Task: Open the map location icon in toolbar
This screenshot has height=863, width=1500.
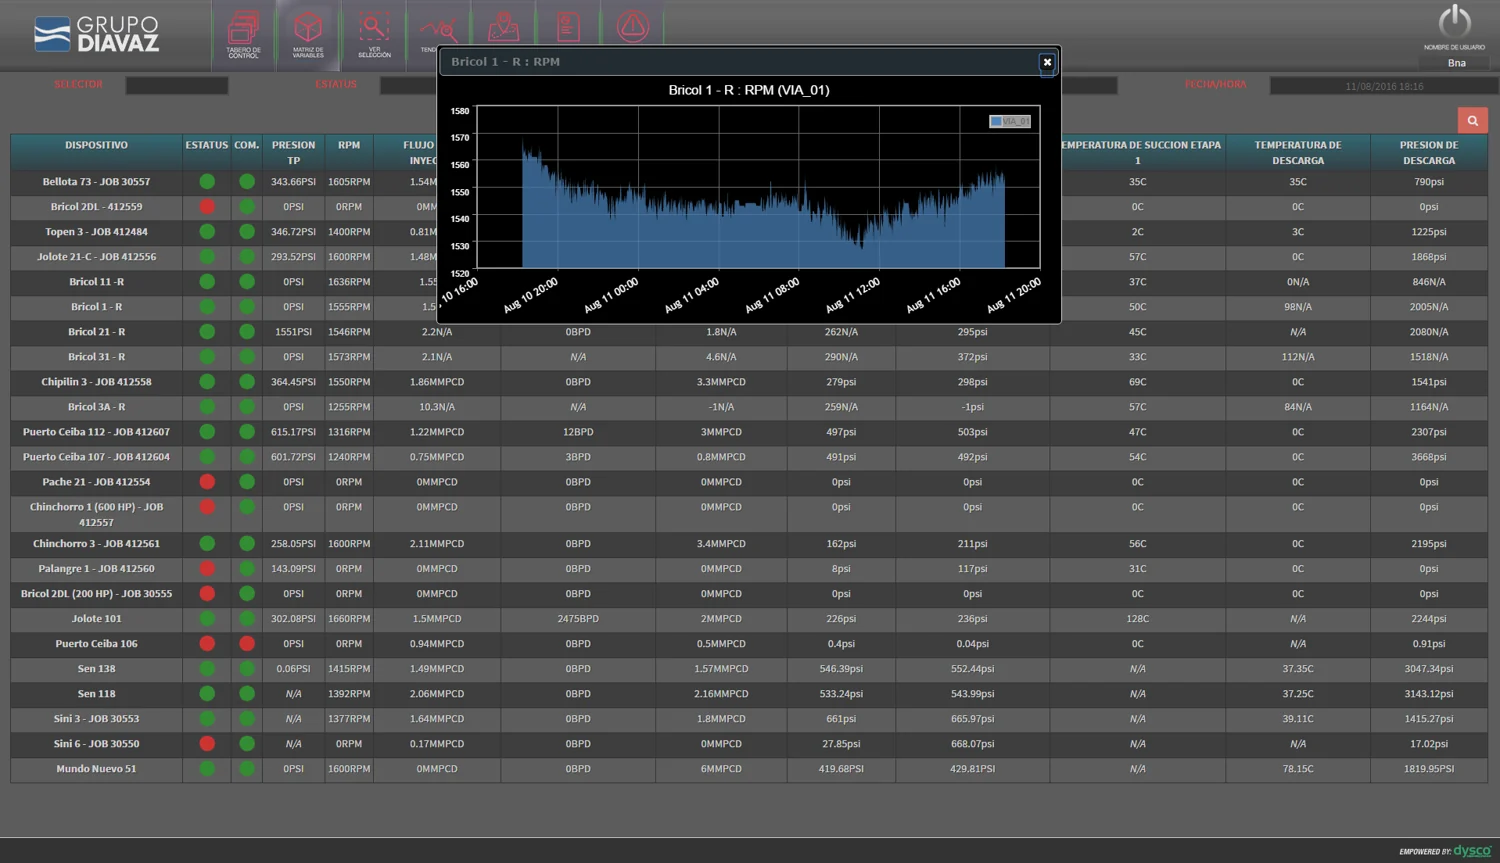Action: (503, 26)
